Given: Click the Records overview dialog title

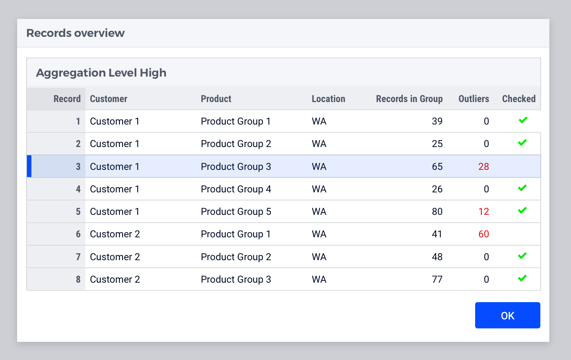Looking at the screenshot, I should point(75,33).
